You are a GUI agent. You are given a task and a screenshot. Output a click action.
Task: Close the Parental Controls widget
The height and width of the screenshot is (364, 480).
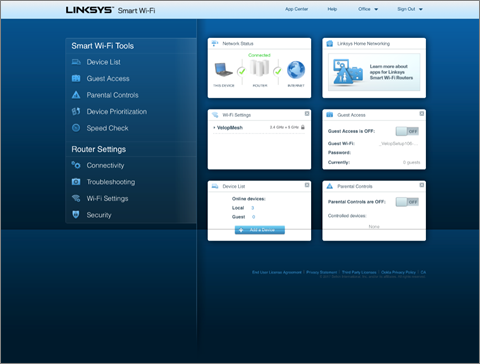tap(422, 185)
